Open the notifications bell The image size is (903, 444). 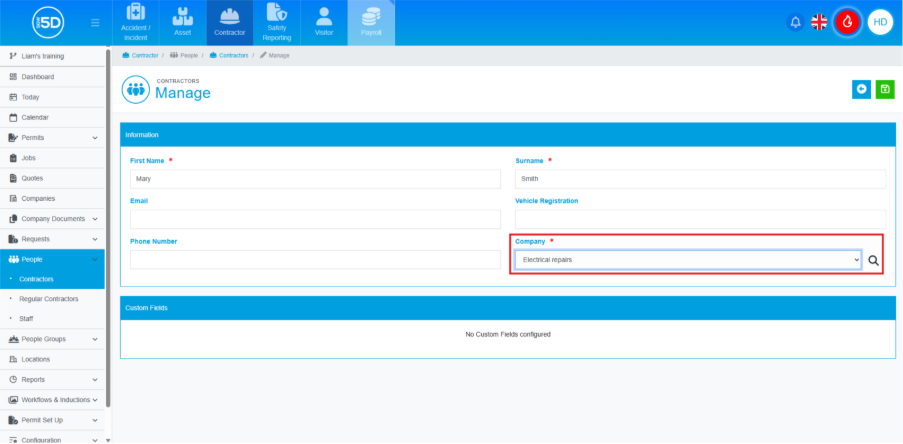tap(795, 22)
